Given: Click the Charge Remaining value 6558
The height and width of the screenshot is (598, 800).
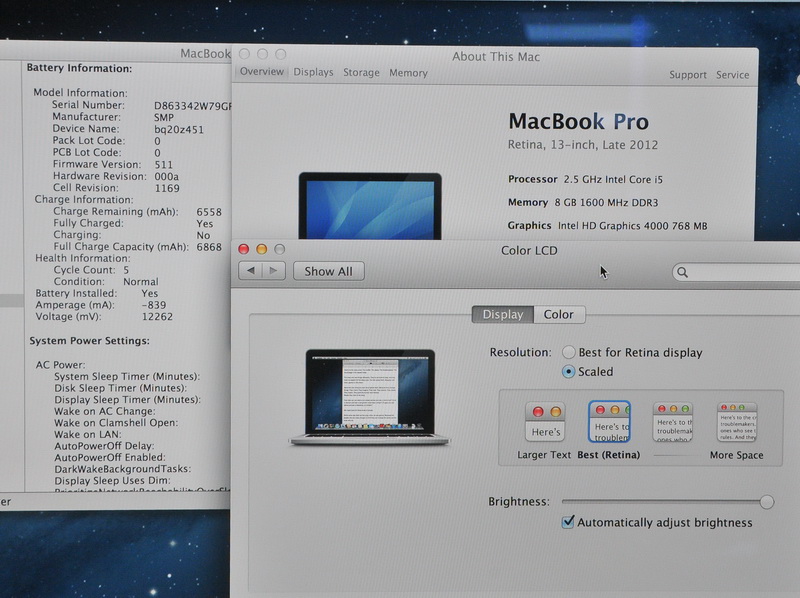Looking at the screenshot, I should tap(209, 212).
